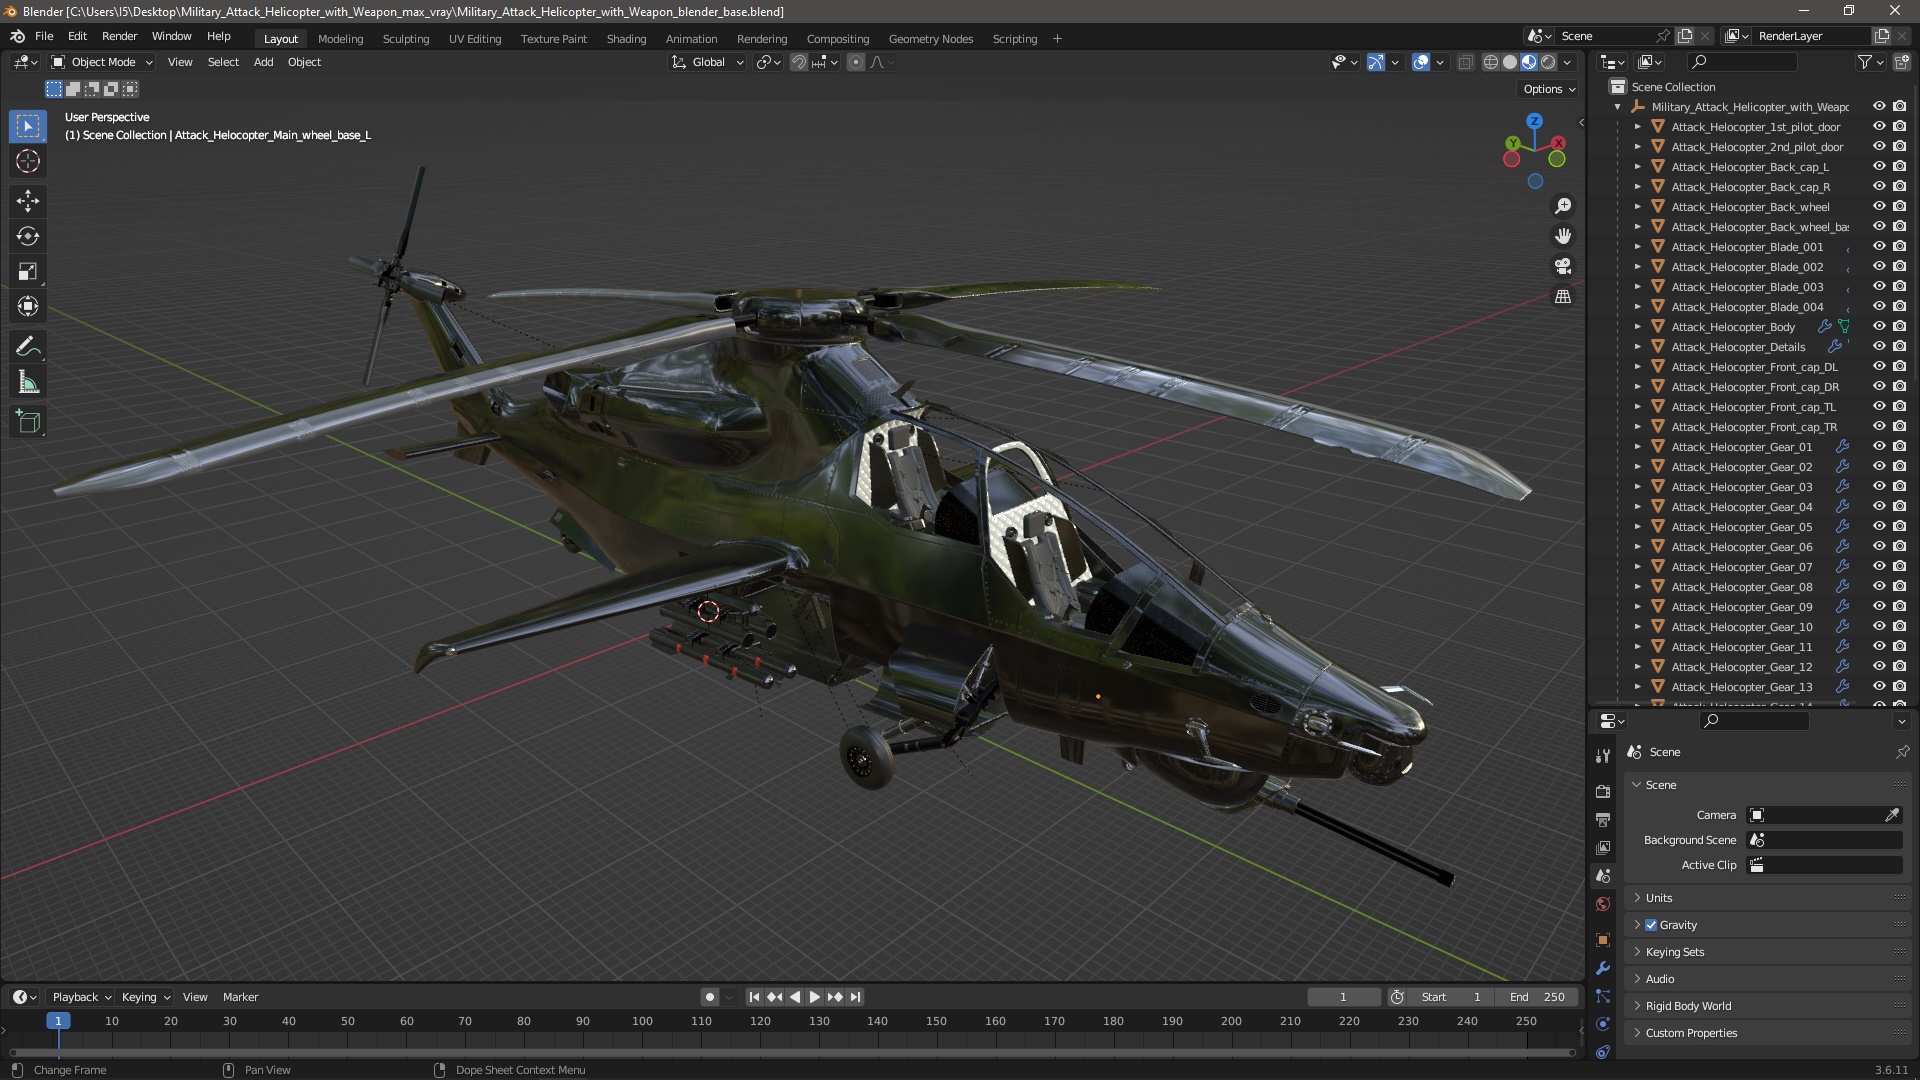Click frame 100 on the timeline
This screenshot has width=1920, height=1080.
642,1022
